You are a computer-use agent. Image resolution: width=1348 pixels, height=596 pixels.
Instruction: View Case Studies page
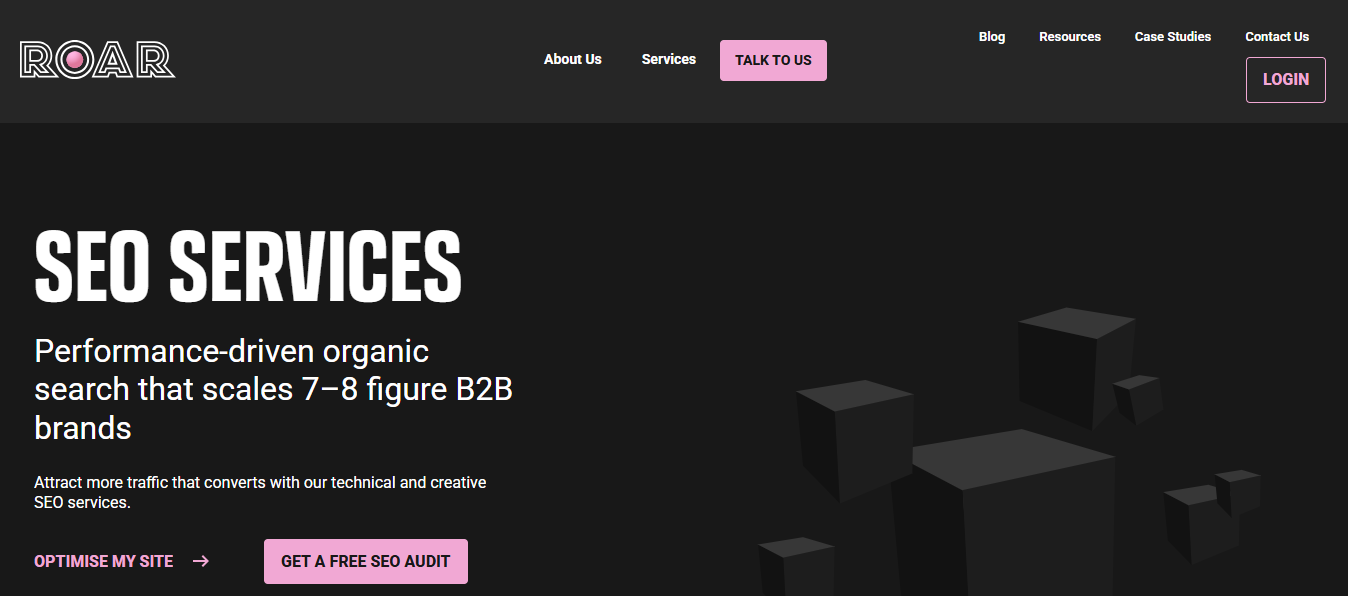(1173, 37)
